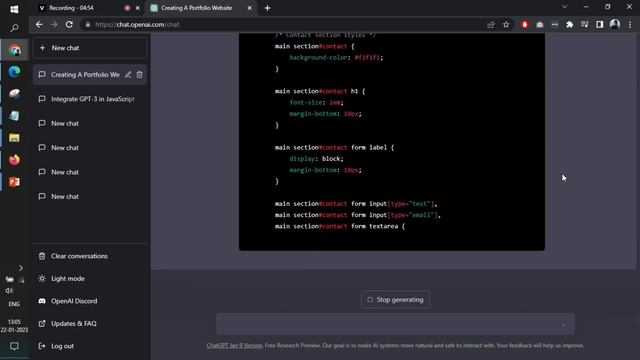640x360 pixels.
Task: Go back to the previous page
Action: point(39,24)
